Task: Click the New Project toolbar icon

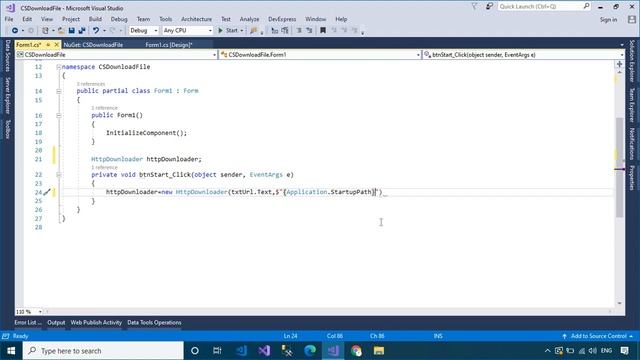Action: pos(45,31)
